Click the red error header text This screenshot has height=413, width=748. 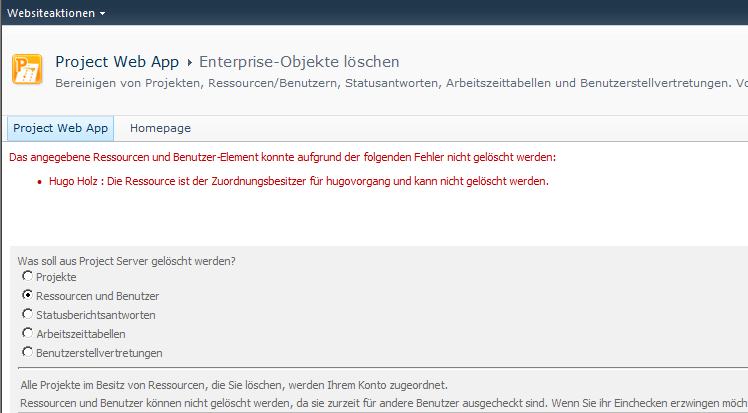pyautogui.click(x=282, y=157)
